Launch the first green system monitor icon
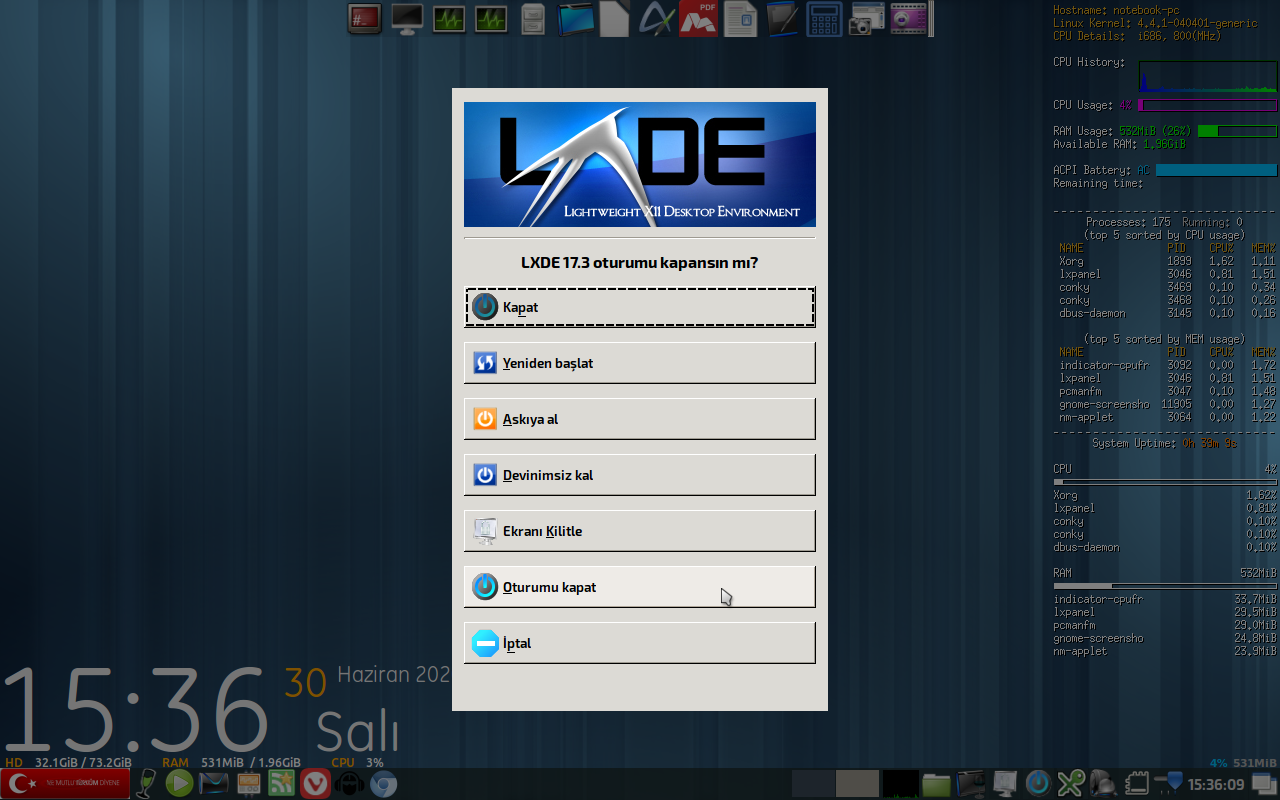The image size is (1280, 800). tap(449, 18)
